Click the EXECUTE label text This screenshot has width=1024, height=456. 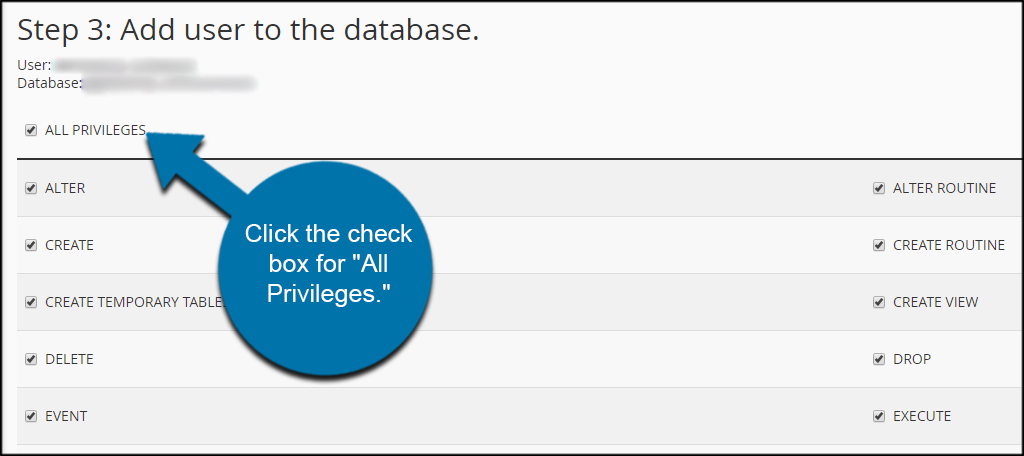tap(921, 416)
